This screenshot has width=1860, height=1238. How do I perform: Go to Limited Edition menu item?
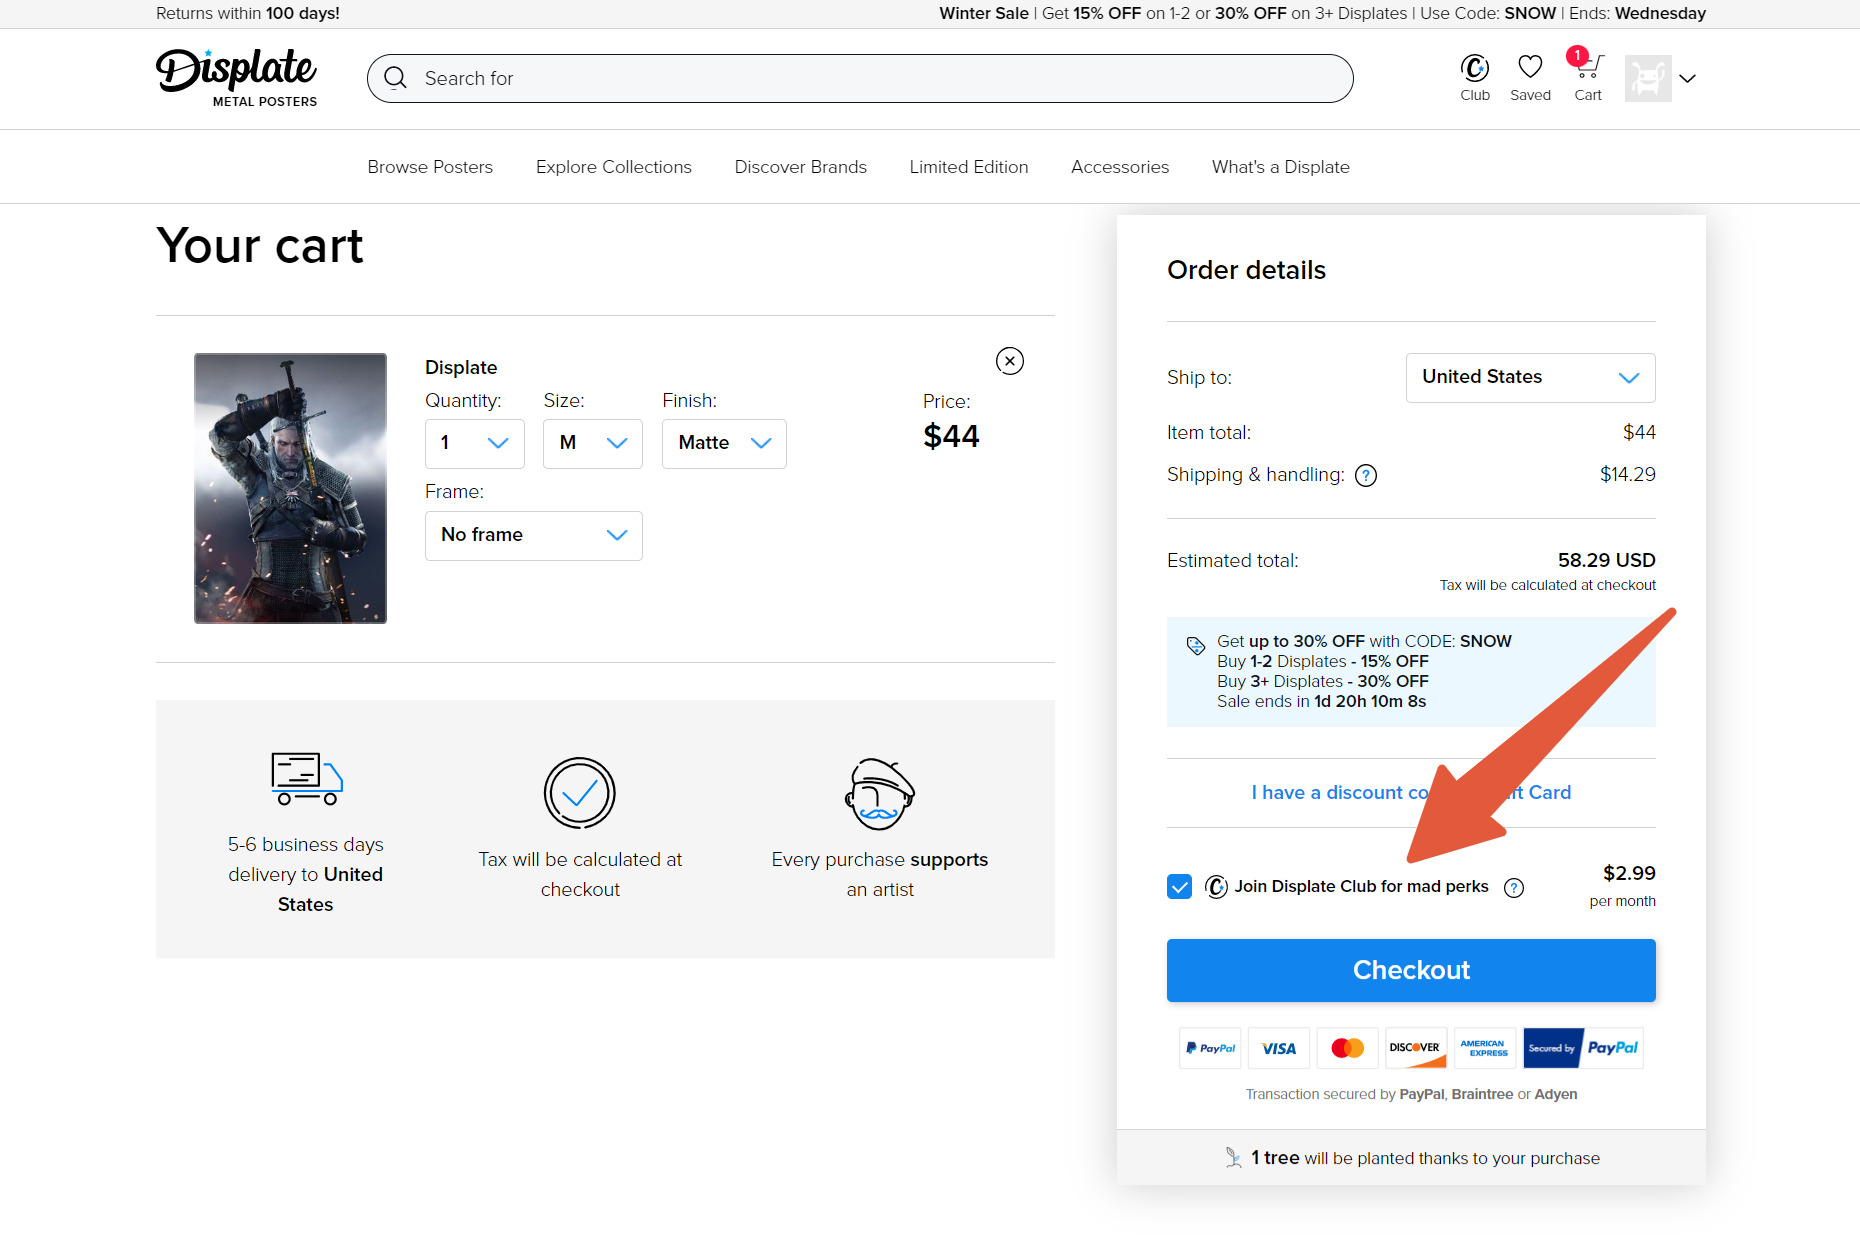(968, 167)
